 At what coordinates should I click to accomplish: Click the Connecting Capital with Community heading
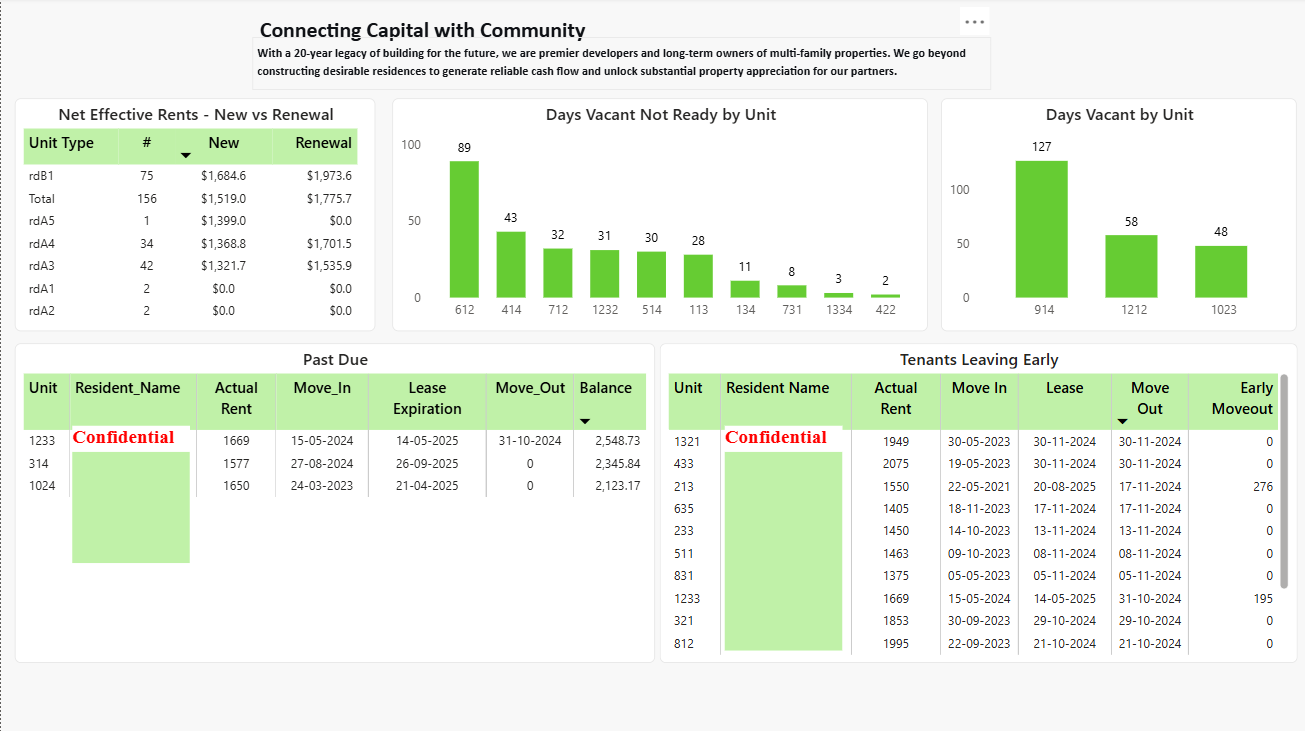(x=422, y=30)
